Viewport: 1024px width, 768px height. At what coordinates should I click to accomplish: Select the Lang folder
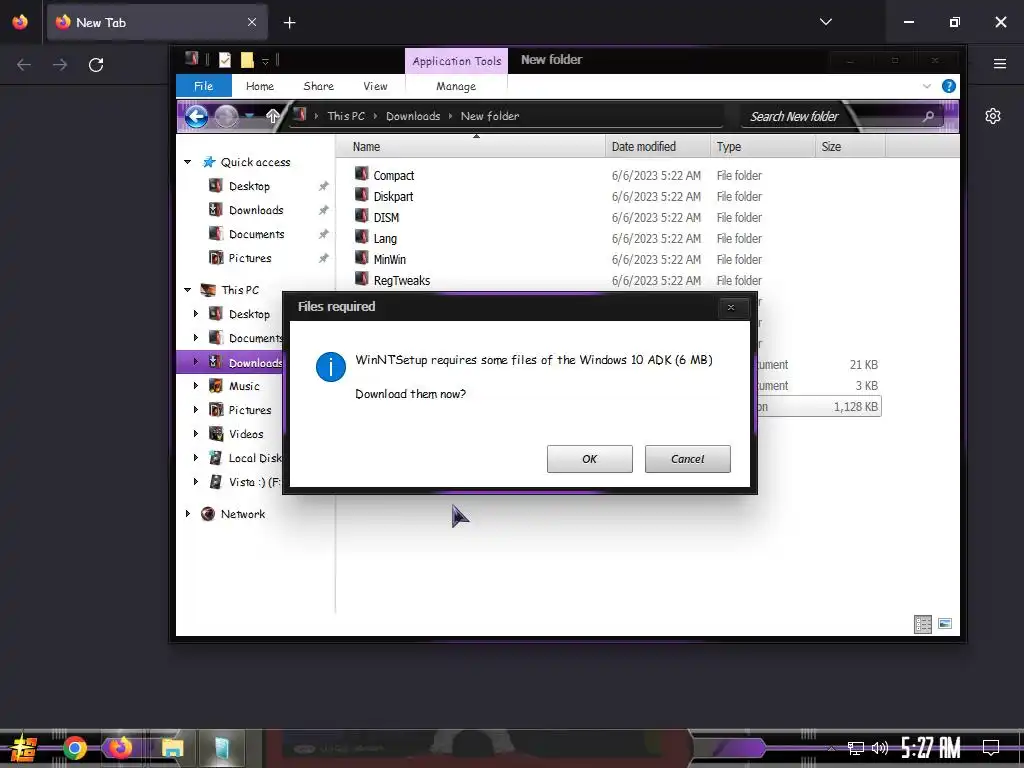tap(385, 238)
